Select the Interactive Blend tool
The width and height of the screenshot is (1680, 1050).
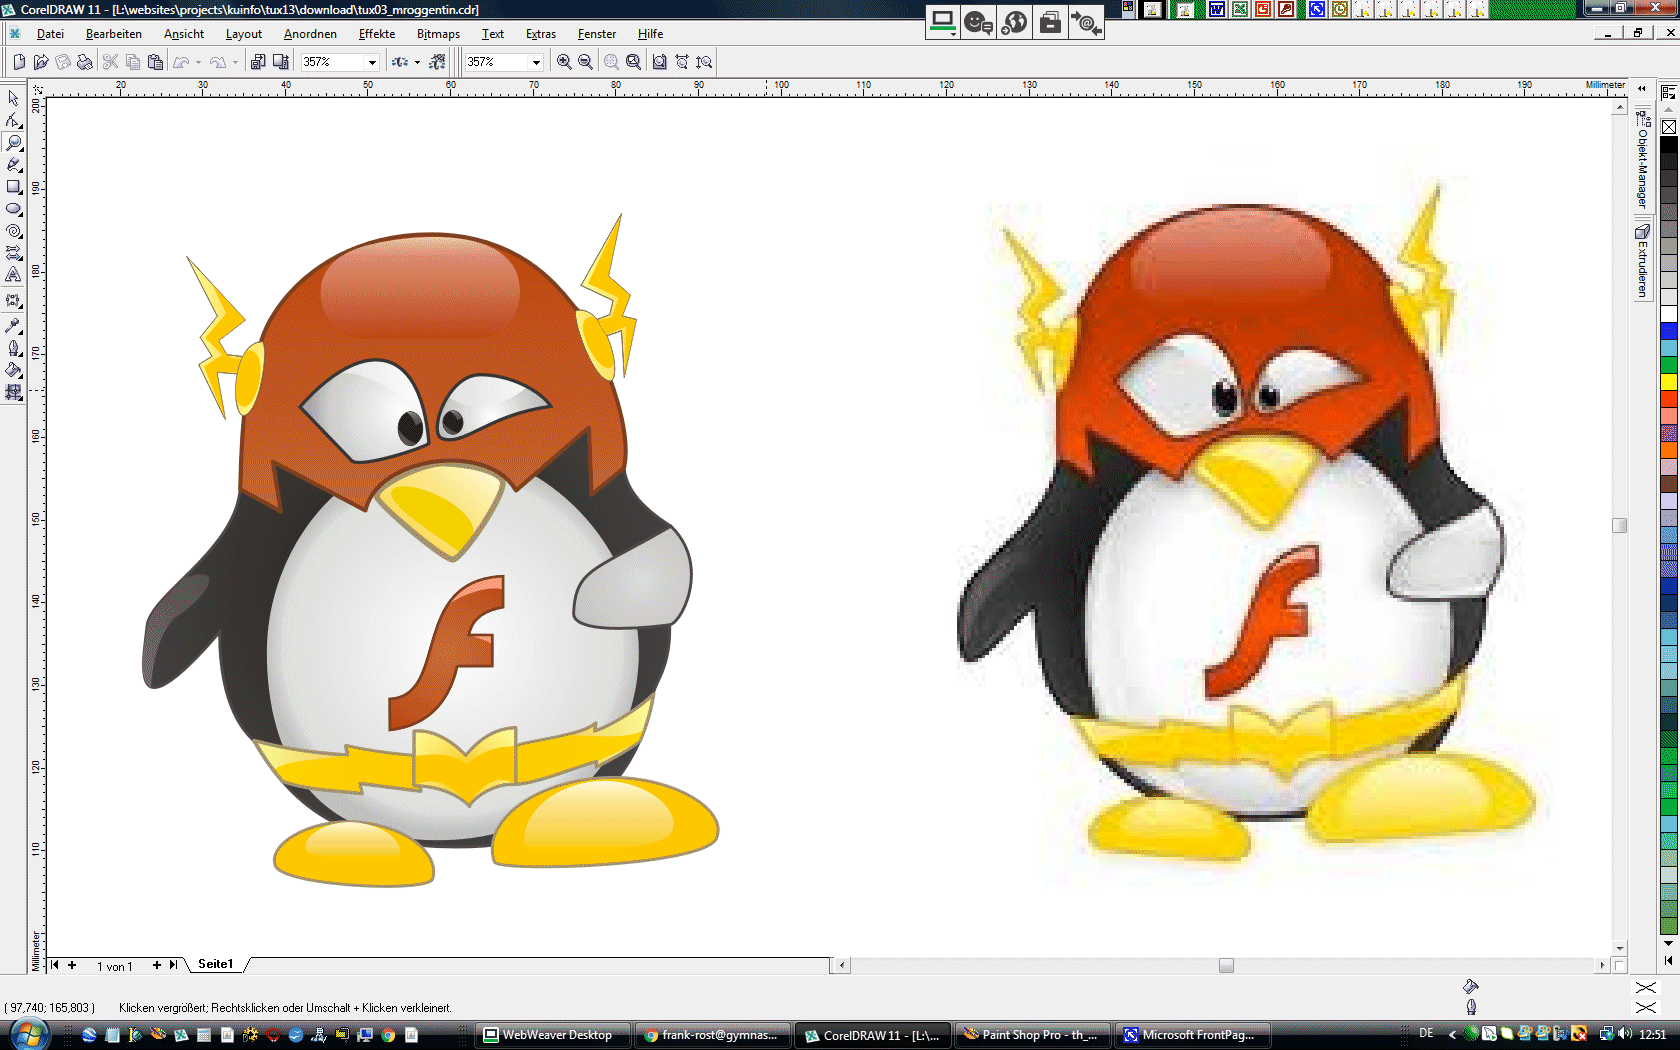[x=13, y=301]
